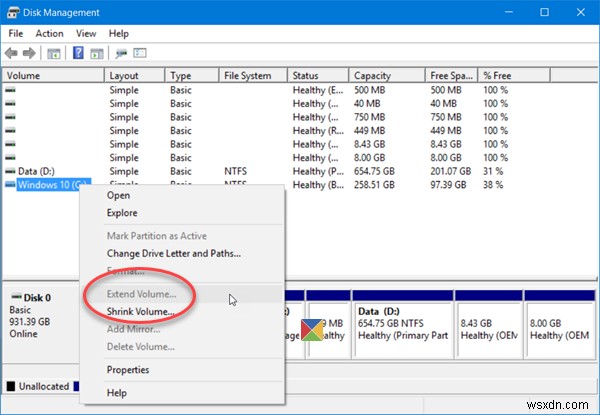Screen dimensions: 600x415
Task: Sort by the Layout column header
Action: tap(135, 76)
